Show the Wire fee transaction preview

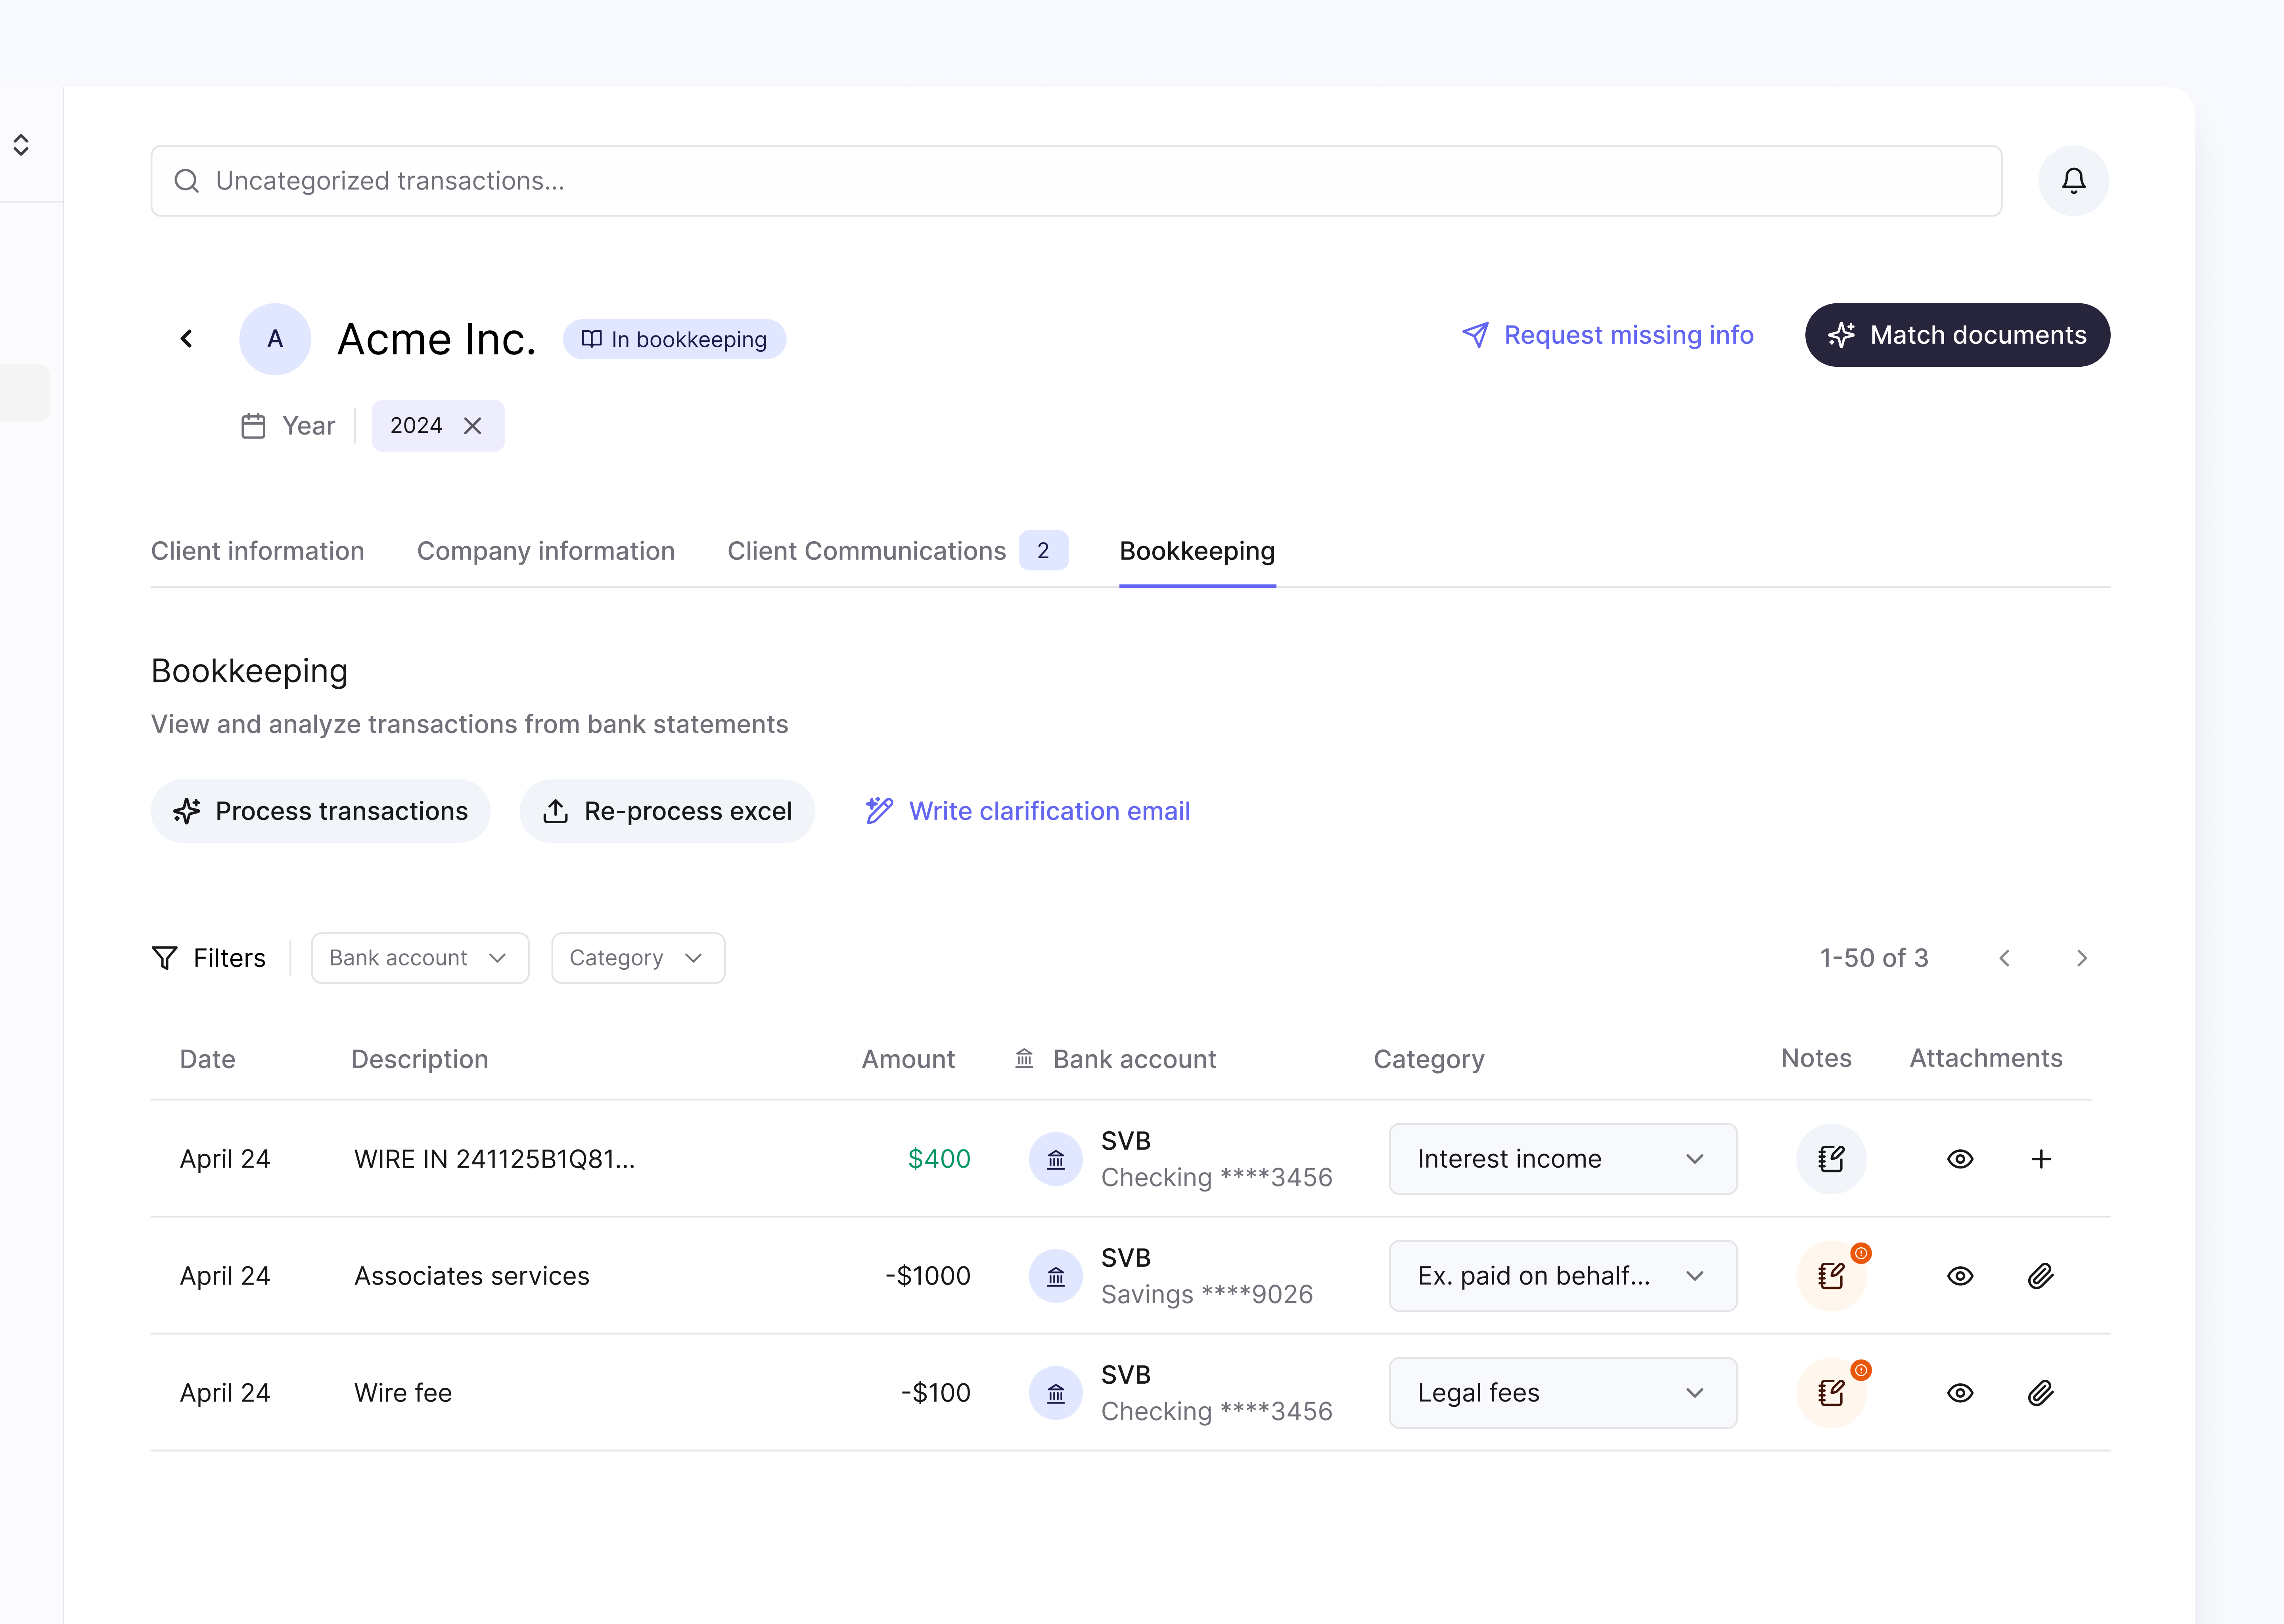tap(1960, 1392)
